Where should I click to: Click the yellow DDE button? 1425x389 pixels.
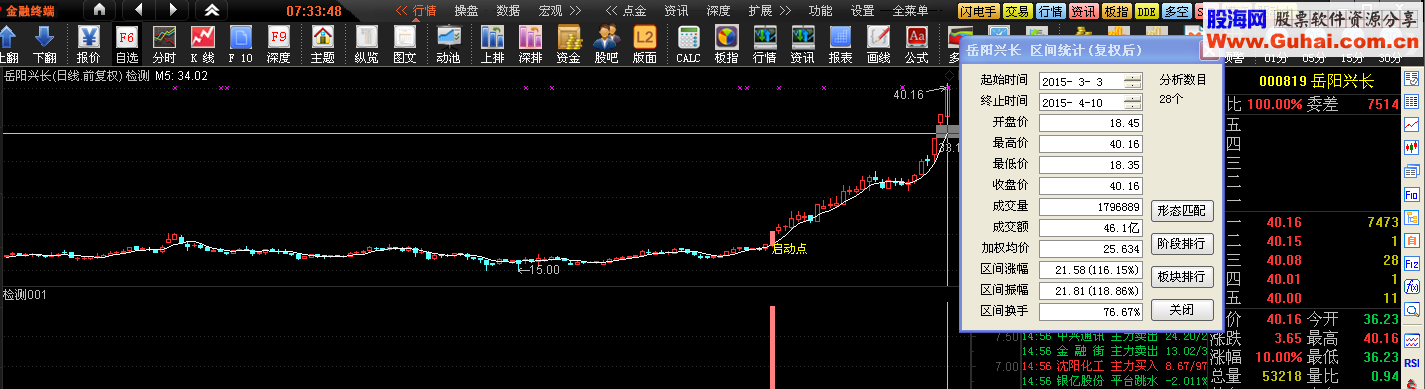pyautogui.click(x=1146, y=11)
